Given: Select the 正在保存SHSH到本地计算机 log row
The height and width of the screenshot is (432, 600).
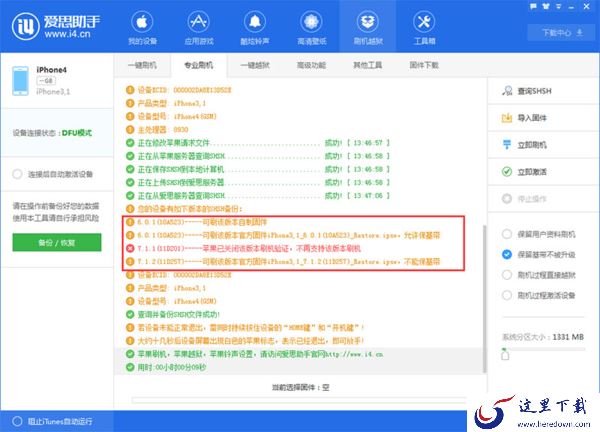Looking at the screenshot, I should click(x=258, y=169).
